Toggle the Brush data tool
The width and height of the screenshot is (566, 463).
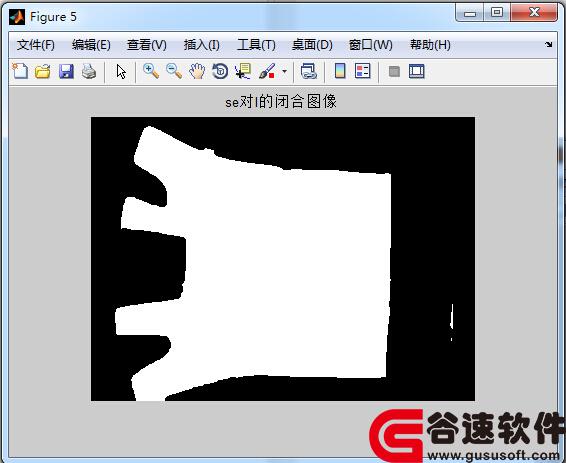(267, 71)
